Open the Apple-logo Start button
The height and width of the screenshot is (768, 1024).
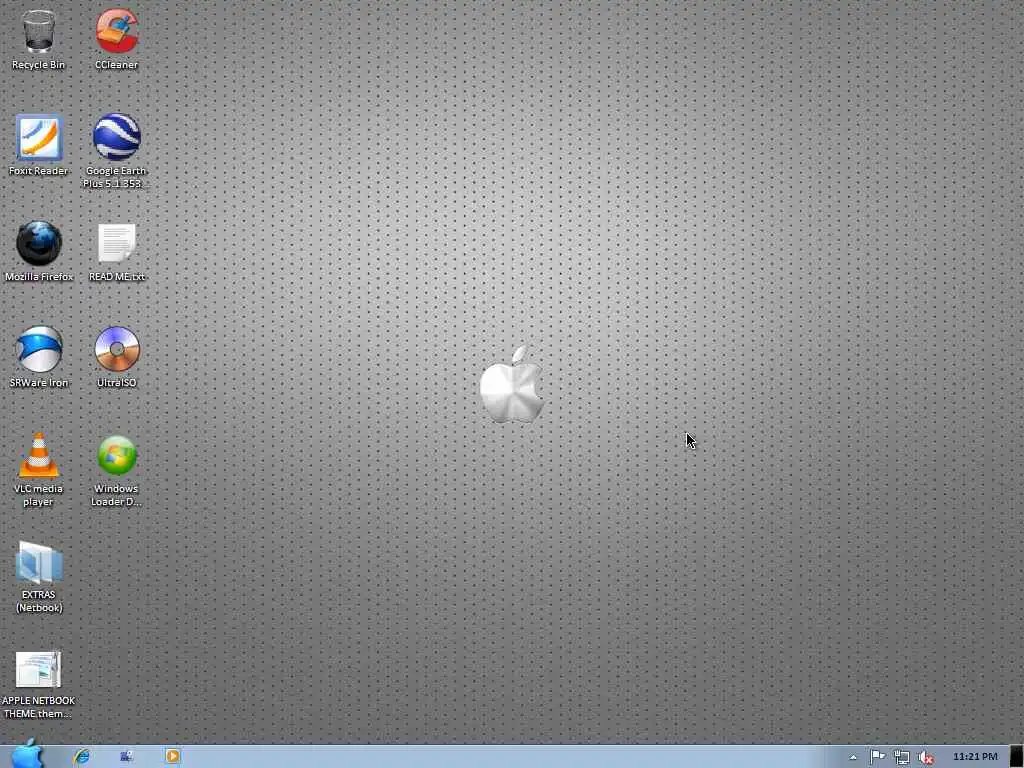point(26,755)
